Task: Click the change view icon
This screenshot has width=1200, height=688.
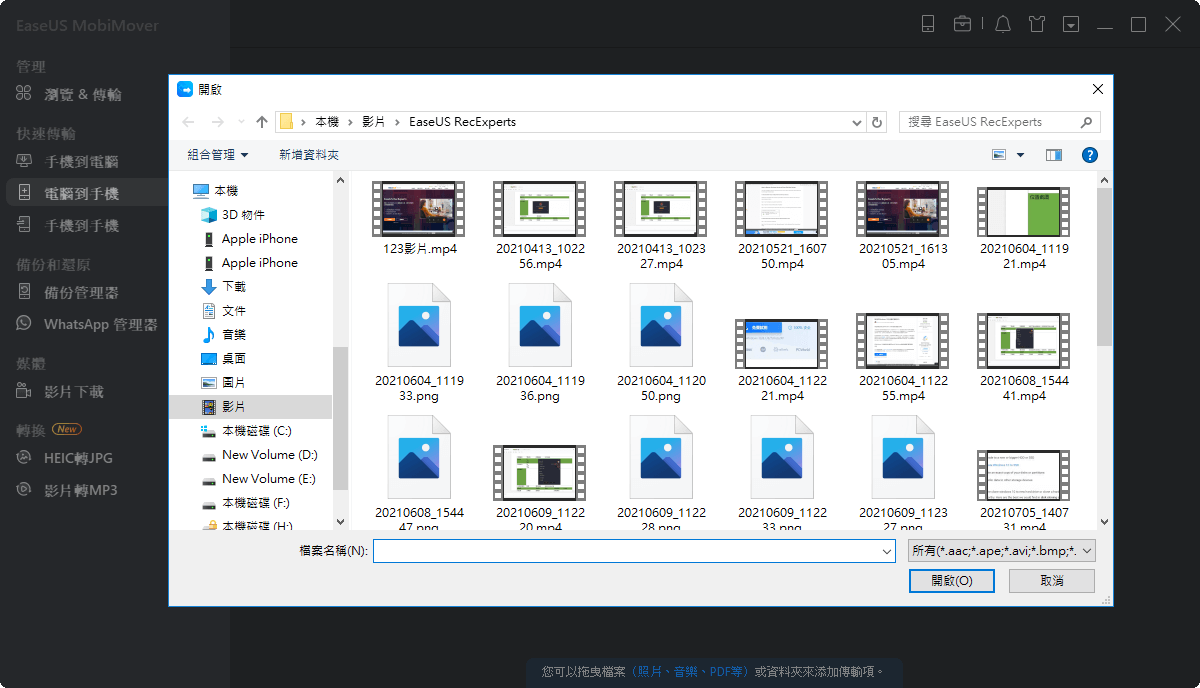Action: 998,155
